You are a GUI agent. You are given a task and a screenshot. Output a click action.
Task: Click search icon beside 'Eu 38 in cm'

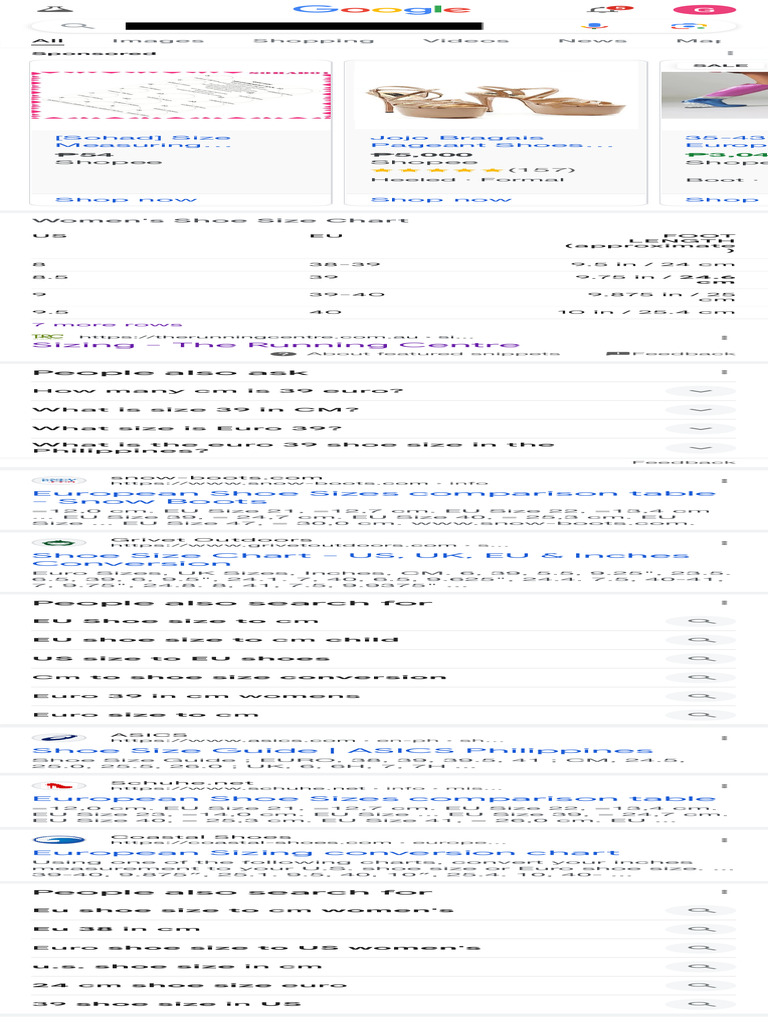tap(701, 929)
